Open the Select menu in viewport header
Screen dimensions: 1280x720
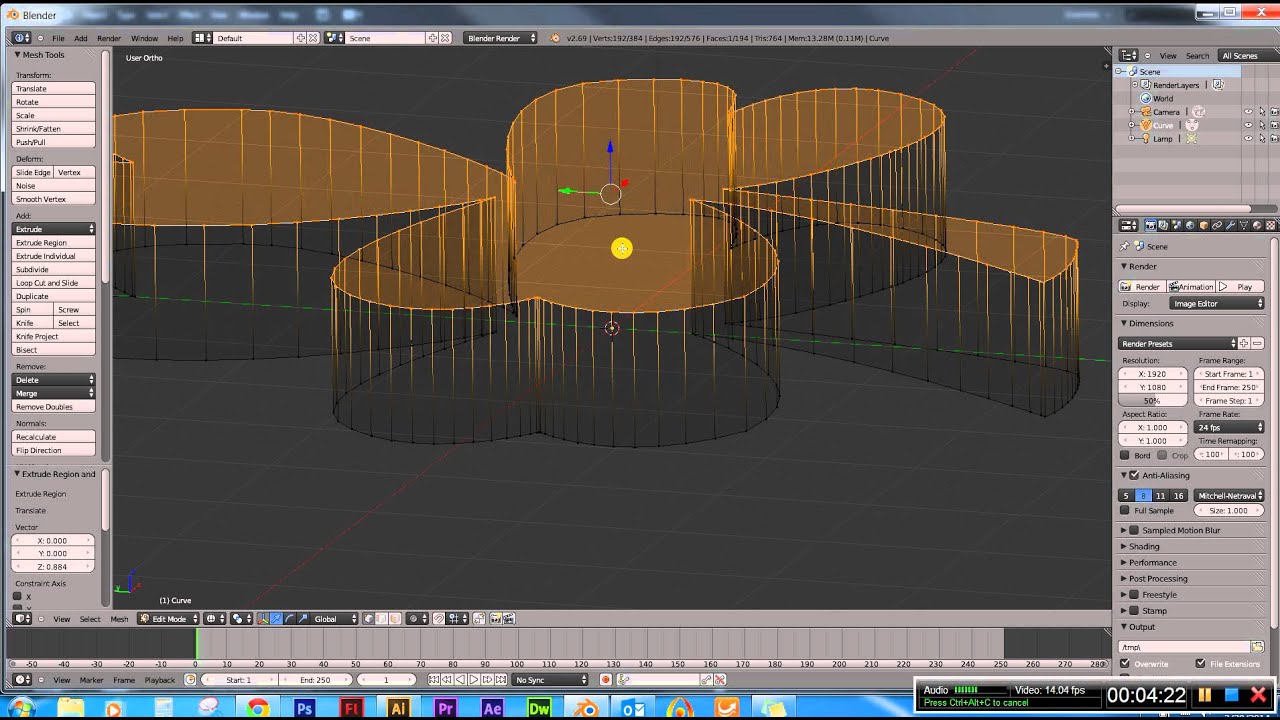[x=90, y=619]
